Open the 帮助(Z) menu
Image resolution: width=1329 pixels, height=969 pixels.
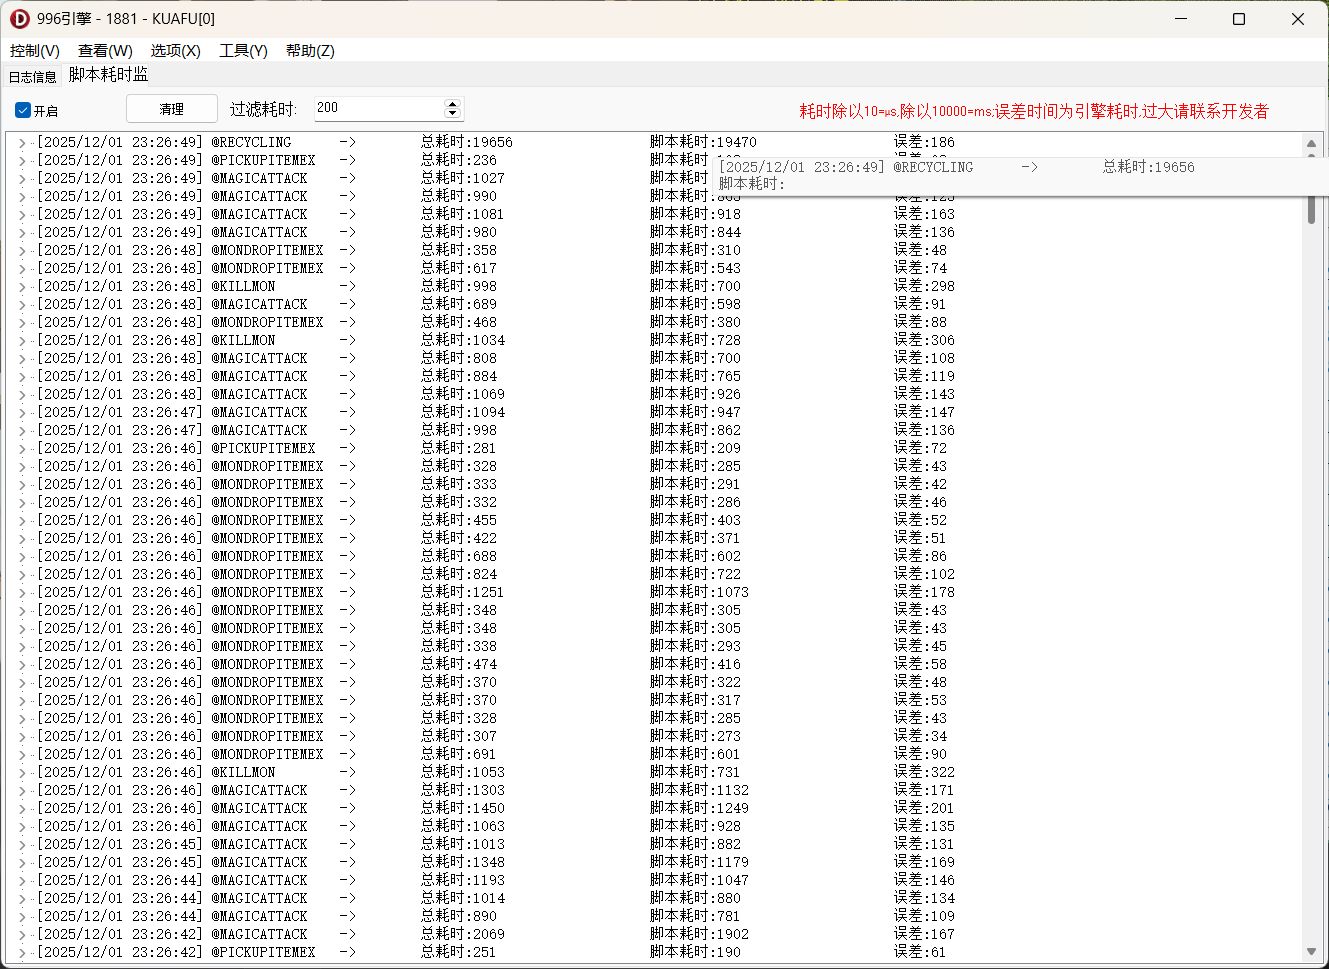[310, 51]
